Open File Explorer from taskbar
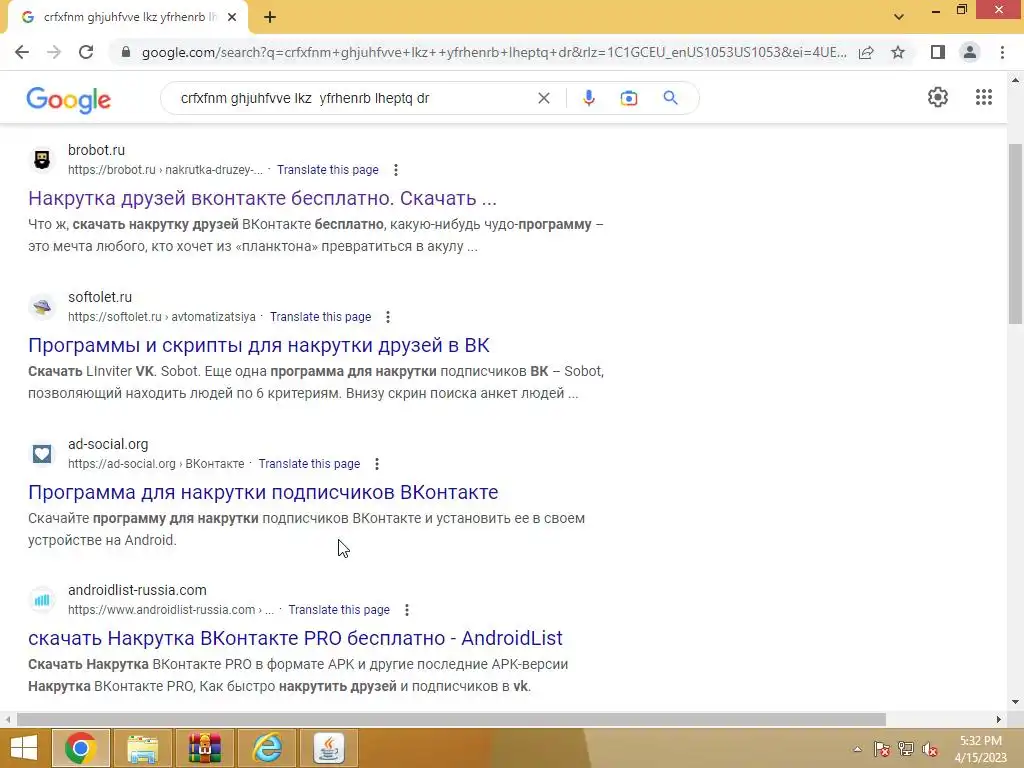The image size is (1024, 768). 142,748
